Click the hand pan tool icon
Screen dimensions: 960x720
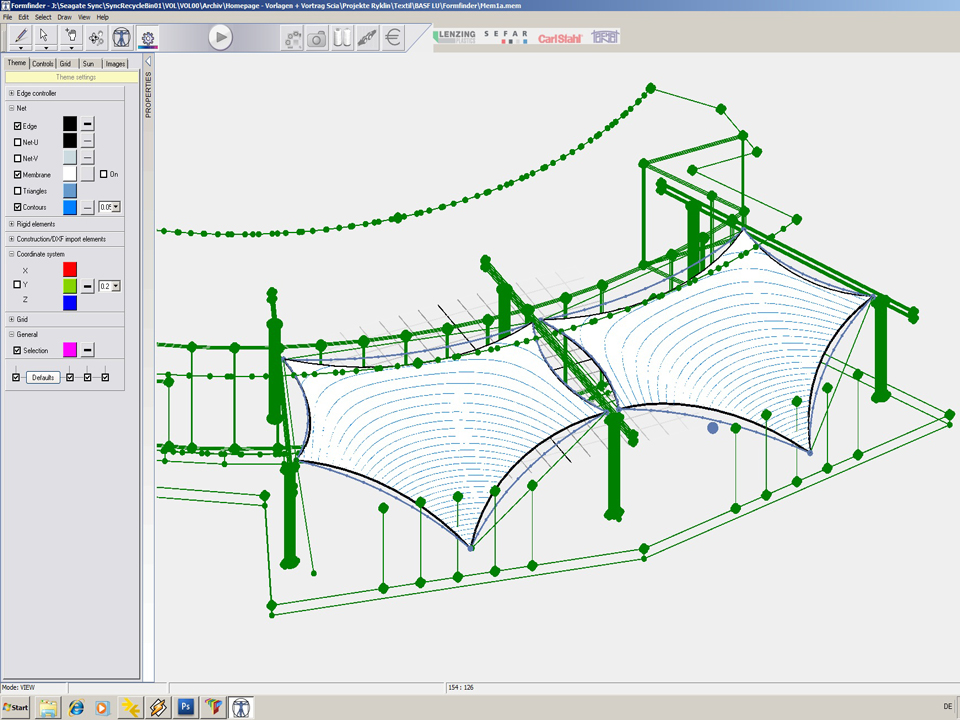click(x=71, y=37)
